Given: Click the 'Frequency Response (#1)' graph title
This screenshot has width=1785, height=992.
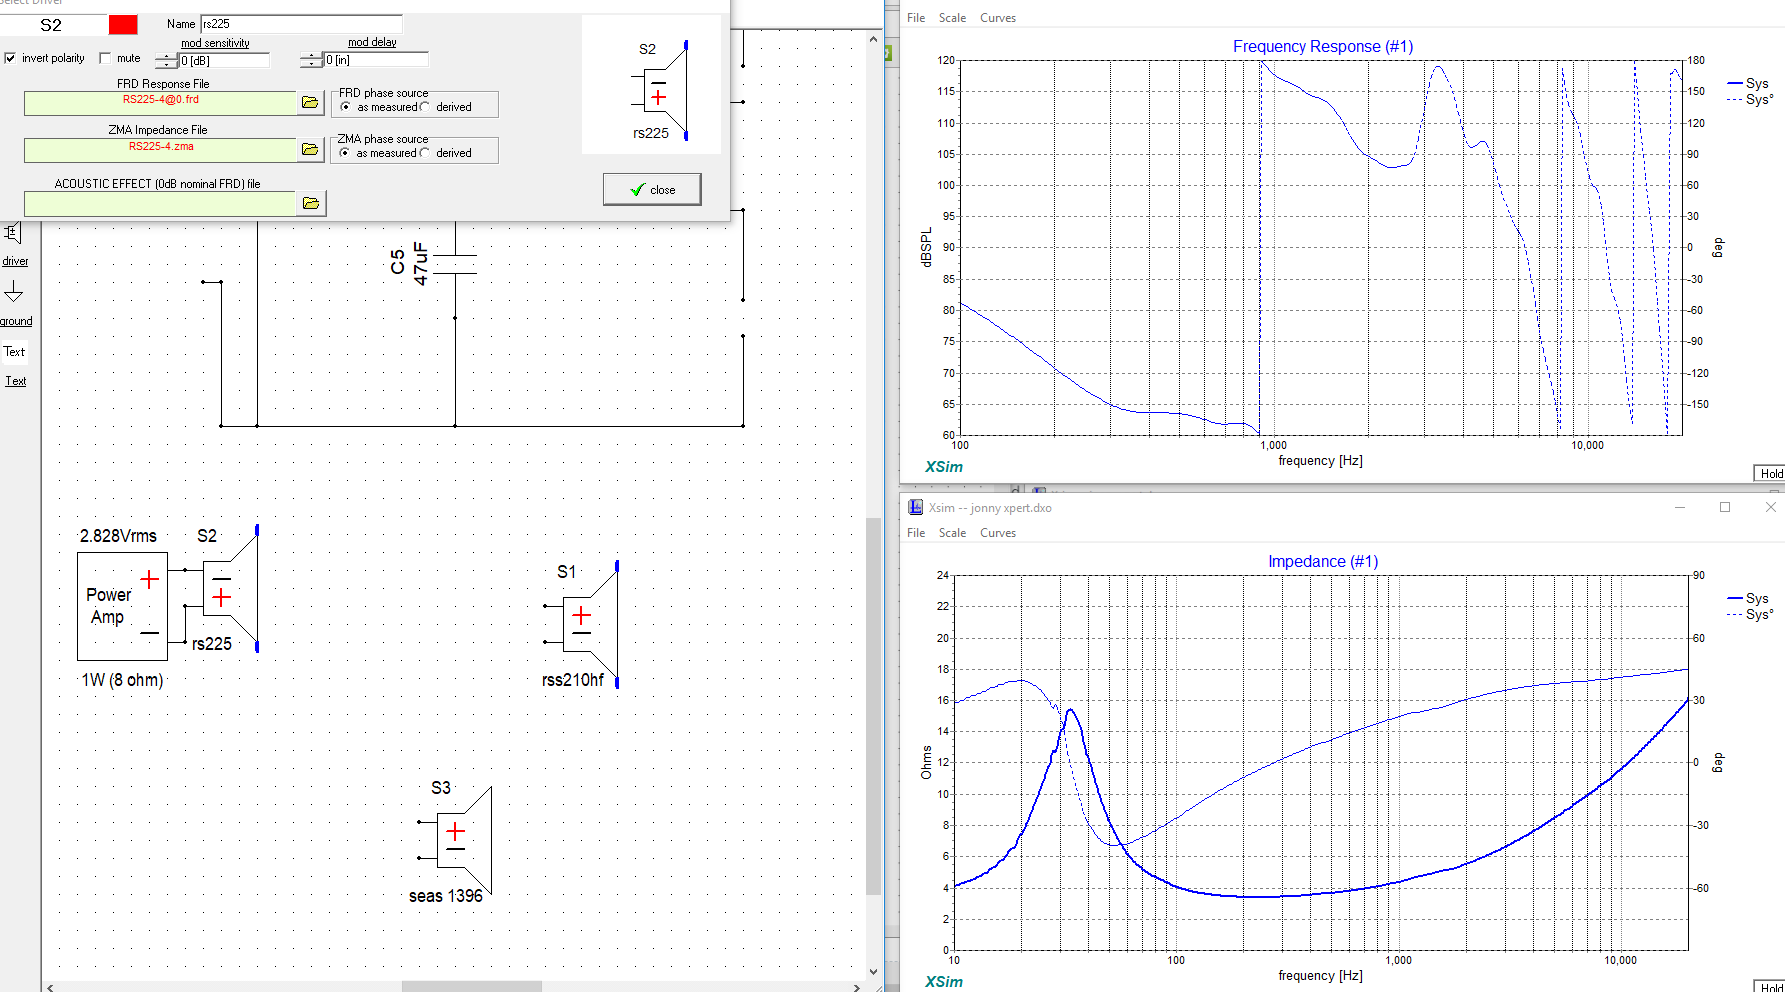Looking at the screenshot, I should (1322, 47).
